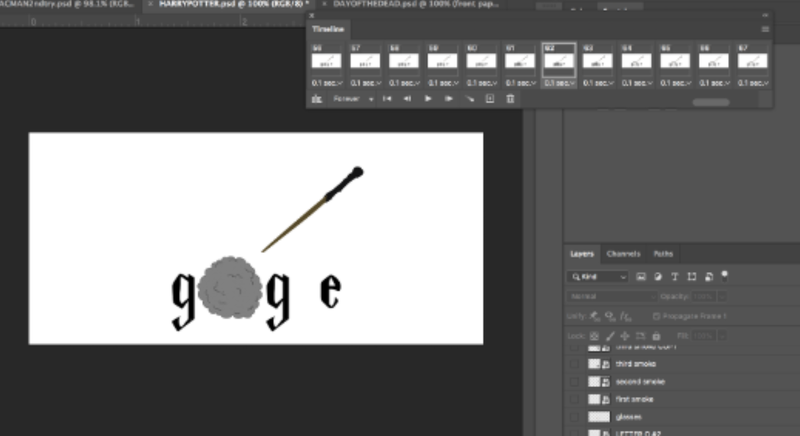Filter layers by pixel layers icon
Screen dimensions: 800x436
(641, 277)
